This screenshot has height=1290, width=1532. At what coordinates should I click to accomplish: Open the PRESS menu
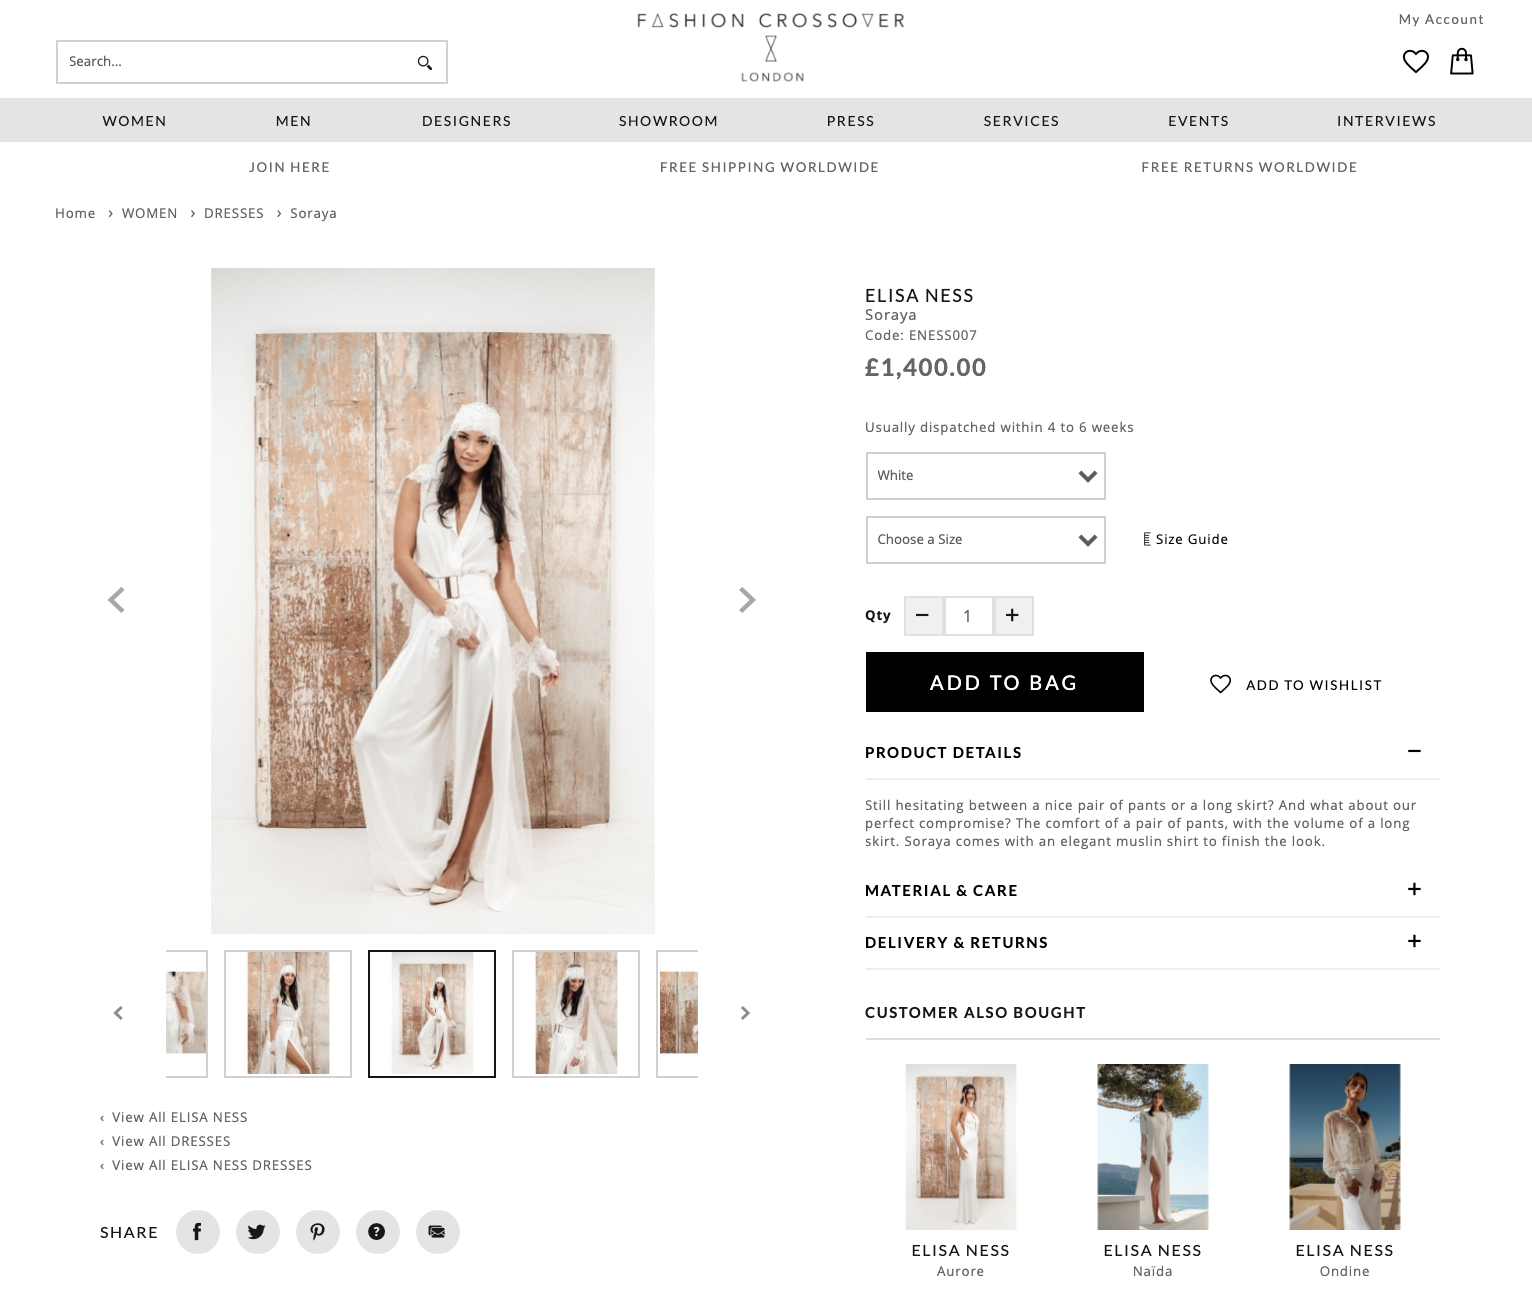(851, 121)
